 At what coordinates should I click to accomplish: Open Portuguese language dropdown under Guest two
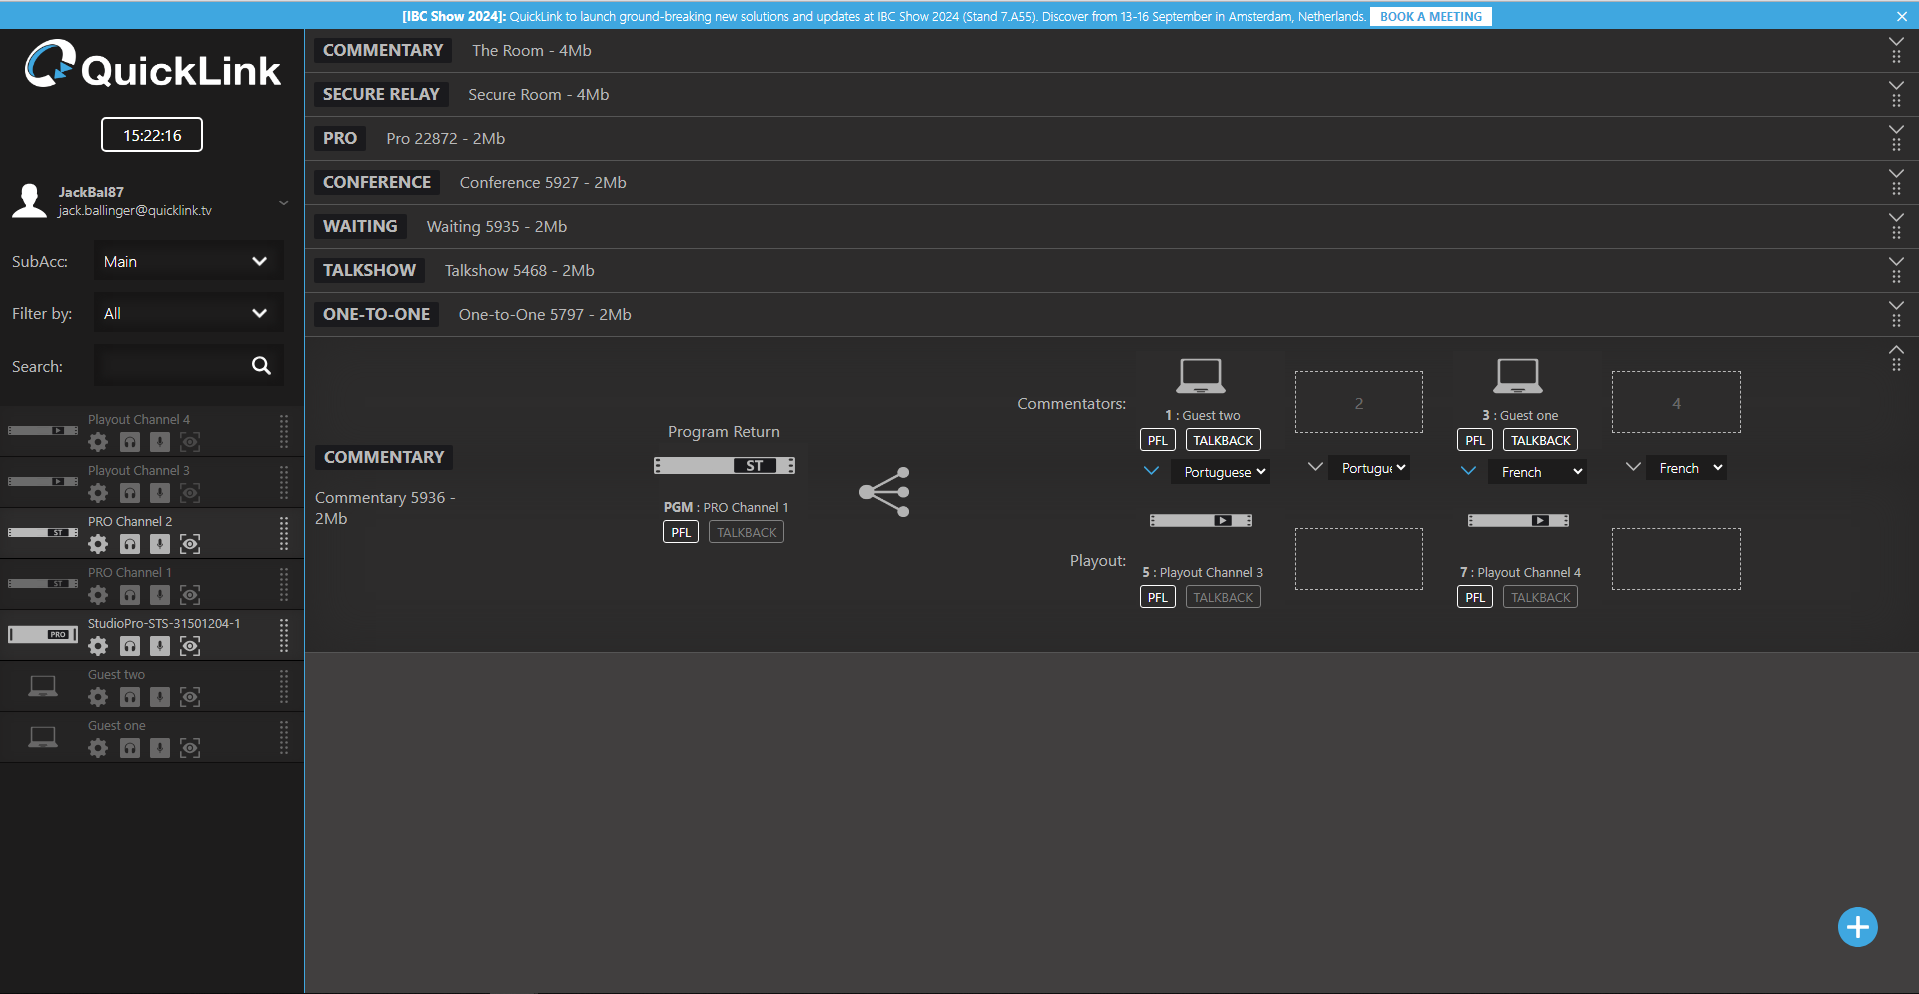1221,472
